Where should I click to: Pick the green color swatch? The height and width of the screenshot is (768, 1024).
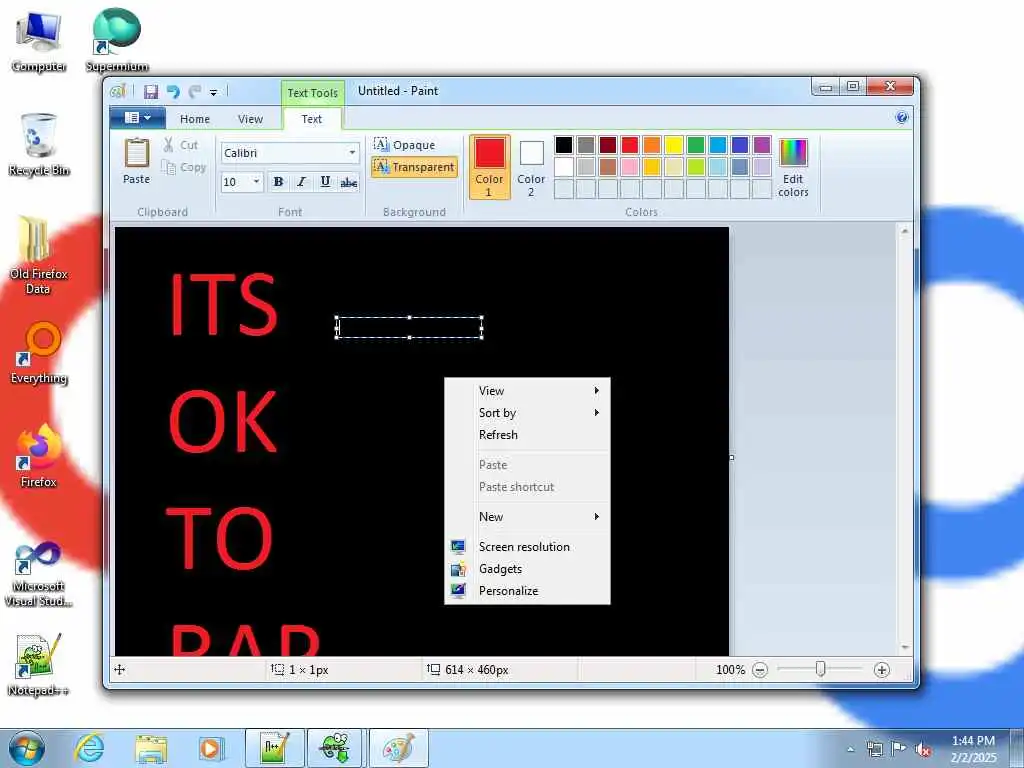696,145
